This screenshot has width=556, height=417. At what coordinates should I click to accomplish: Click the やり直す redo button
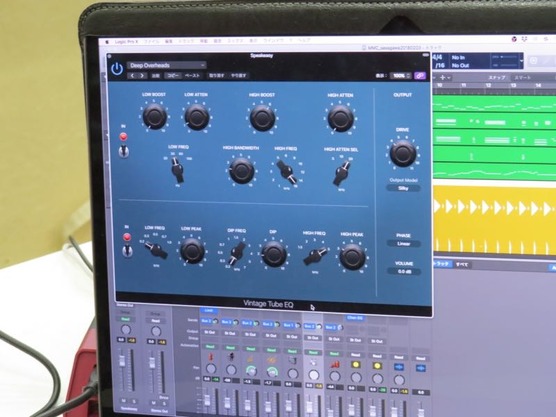coord(239,76)
